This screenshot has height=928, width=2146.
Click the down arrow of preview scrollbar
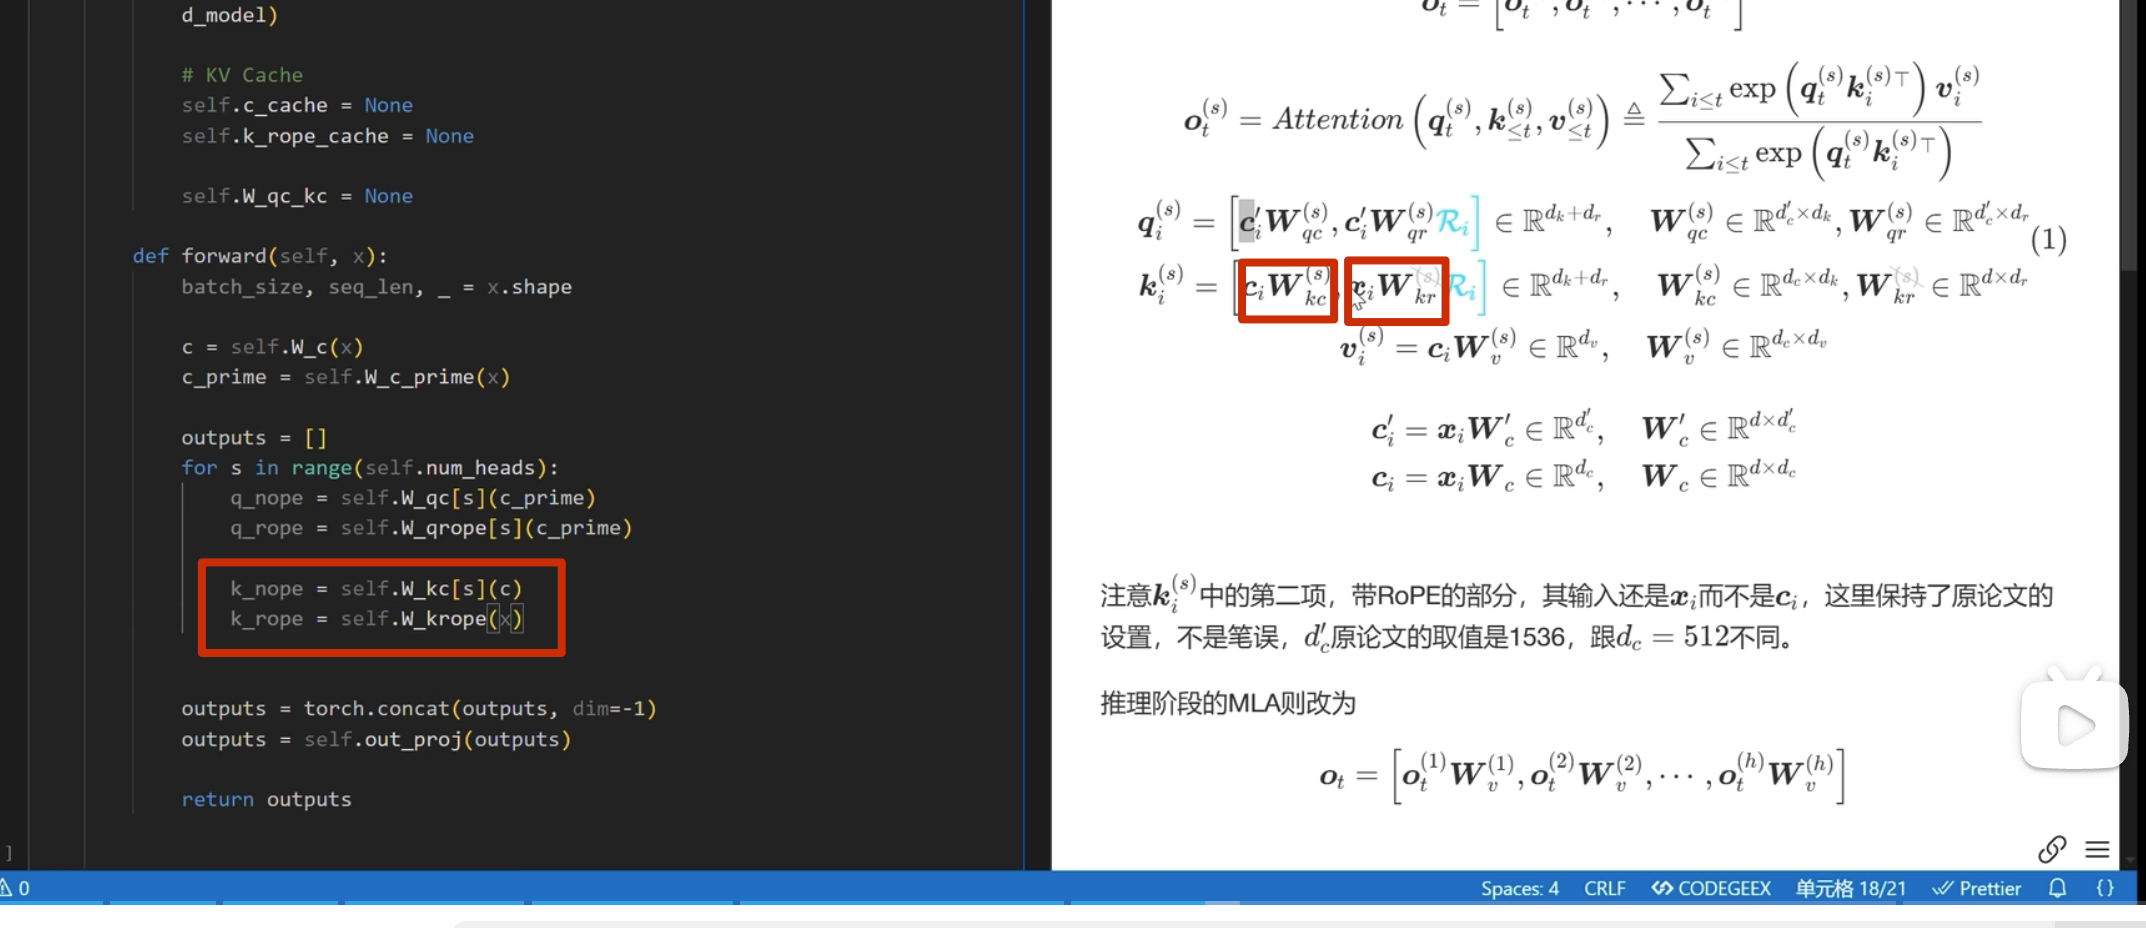[2131, 859]
